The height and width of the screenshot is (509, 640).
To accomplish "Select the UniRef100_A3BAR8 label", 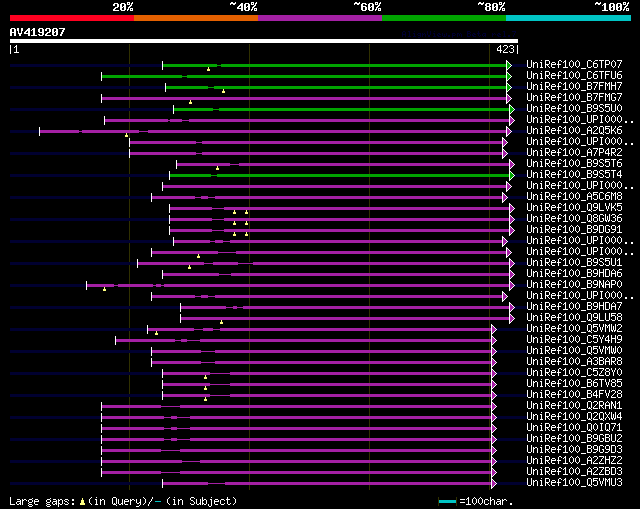I will [x=574, y=362].
